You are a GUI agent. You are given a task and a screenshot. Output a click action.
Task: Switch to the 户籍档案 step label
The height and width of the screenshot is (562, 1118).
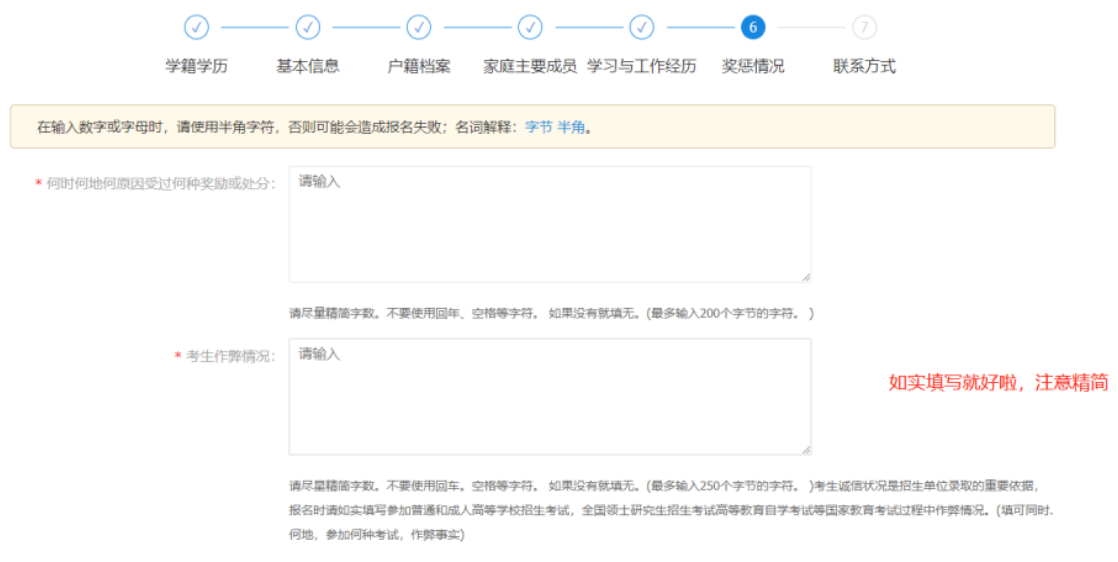tap(419, 66)
